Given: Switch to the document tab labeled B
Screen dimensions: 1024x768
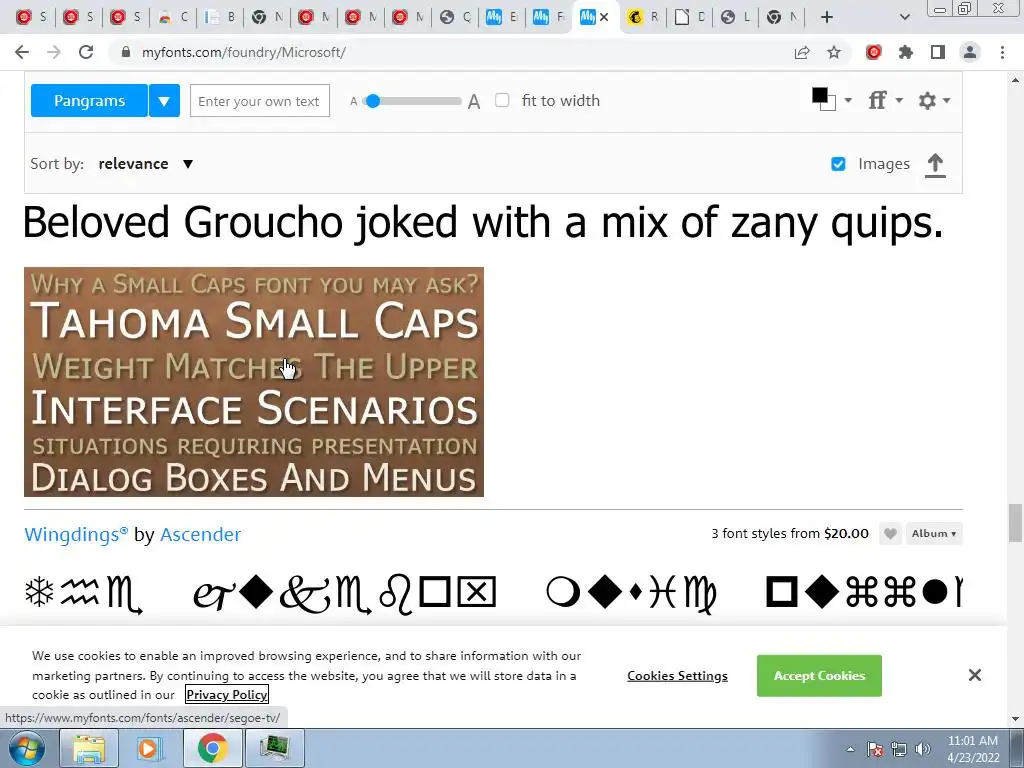Looking at the screenshot, I should click(220, 18).
